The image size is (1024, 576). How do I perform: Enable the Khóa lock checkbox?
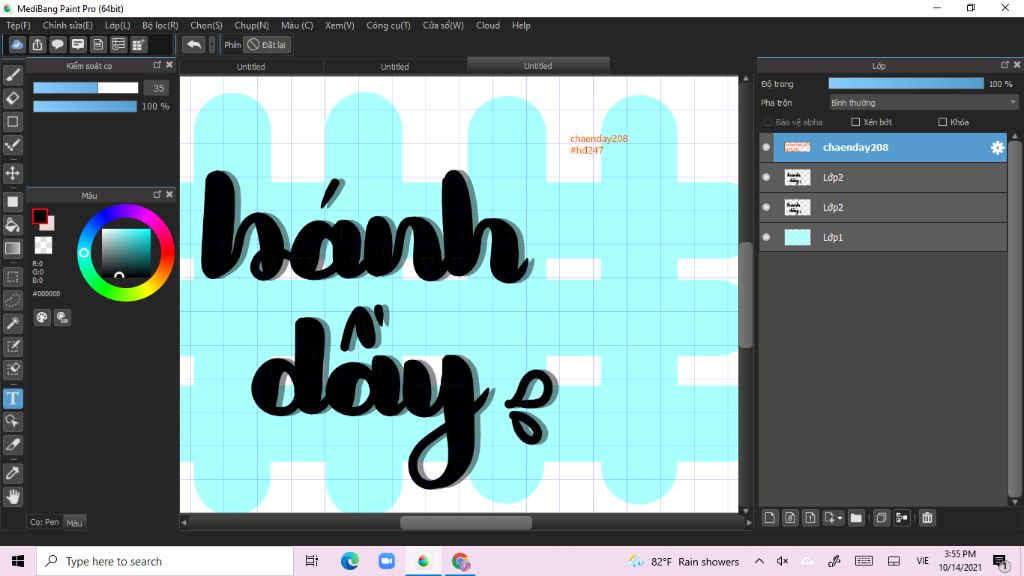pyautogui.click(x=942, y=122)
